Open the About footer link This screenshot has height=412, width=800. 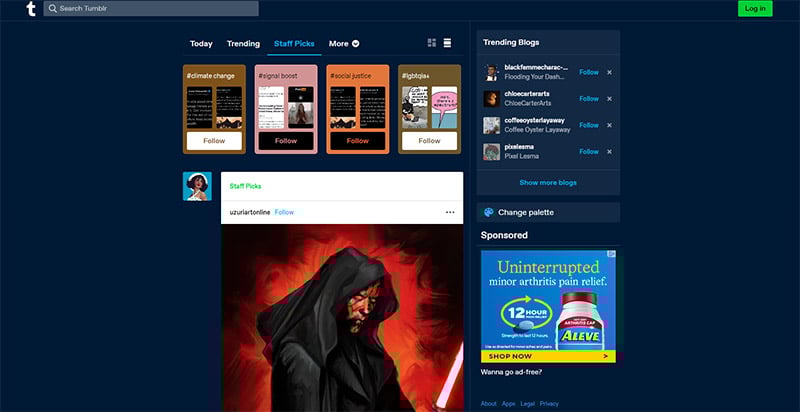pyautogui.click(x=488, y=404)
